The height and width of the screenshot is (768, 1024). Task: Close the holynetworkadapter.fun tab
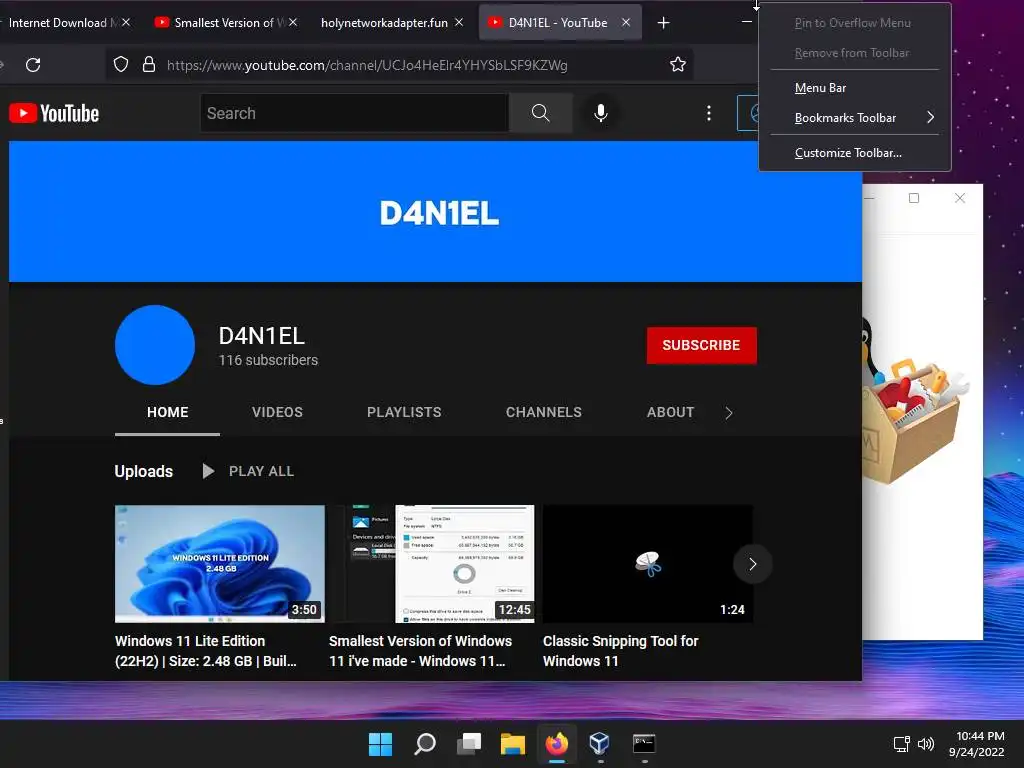click(x=459, y=22)
